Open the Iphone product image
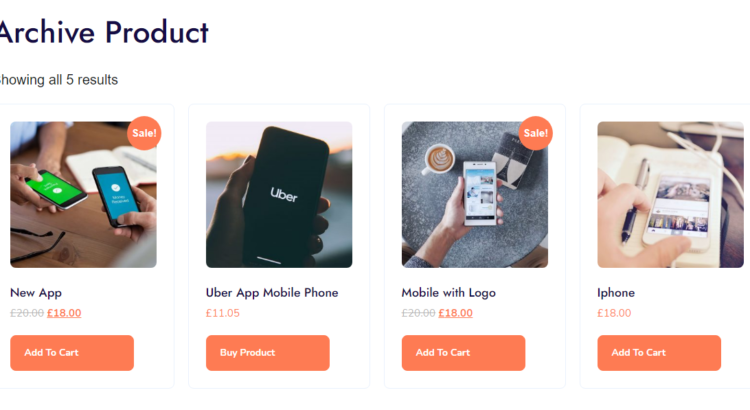 click(x=670, y=195)
